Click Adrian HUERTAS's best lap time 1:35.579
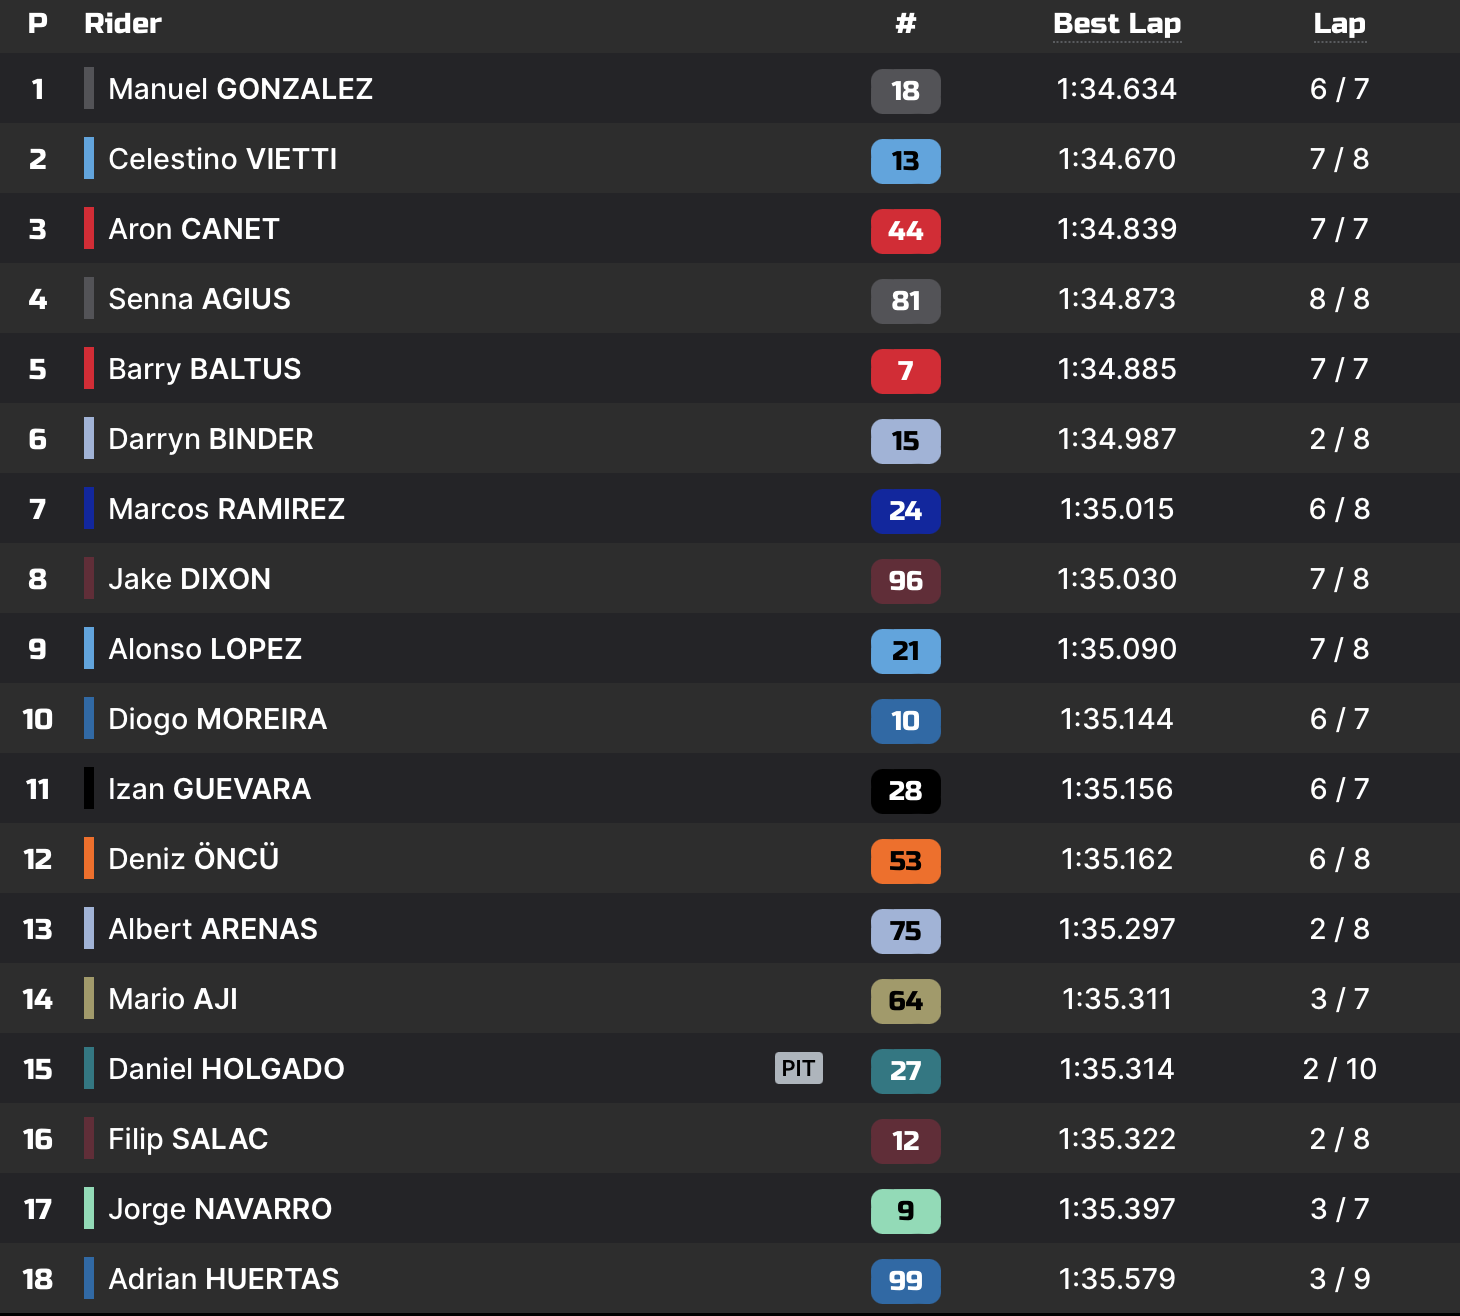The width and height of the screenshot is (1460, 1316). (1117, 1279)
